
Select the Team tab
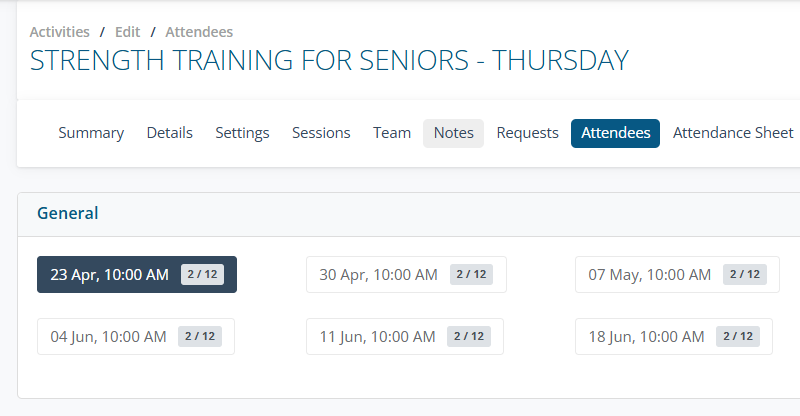[392, 133]
